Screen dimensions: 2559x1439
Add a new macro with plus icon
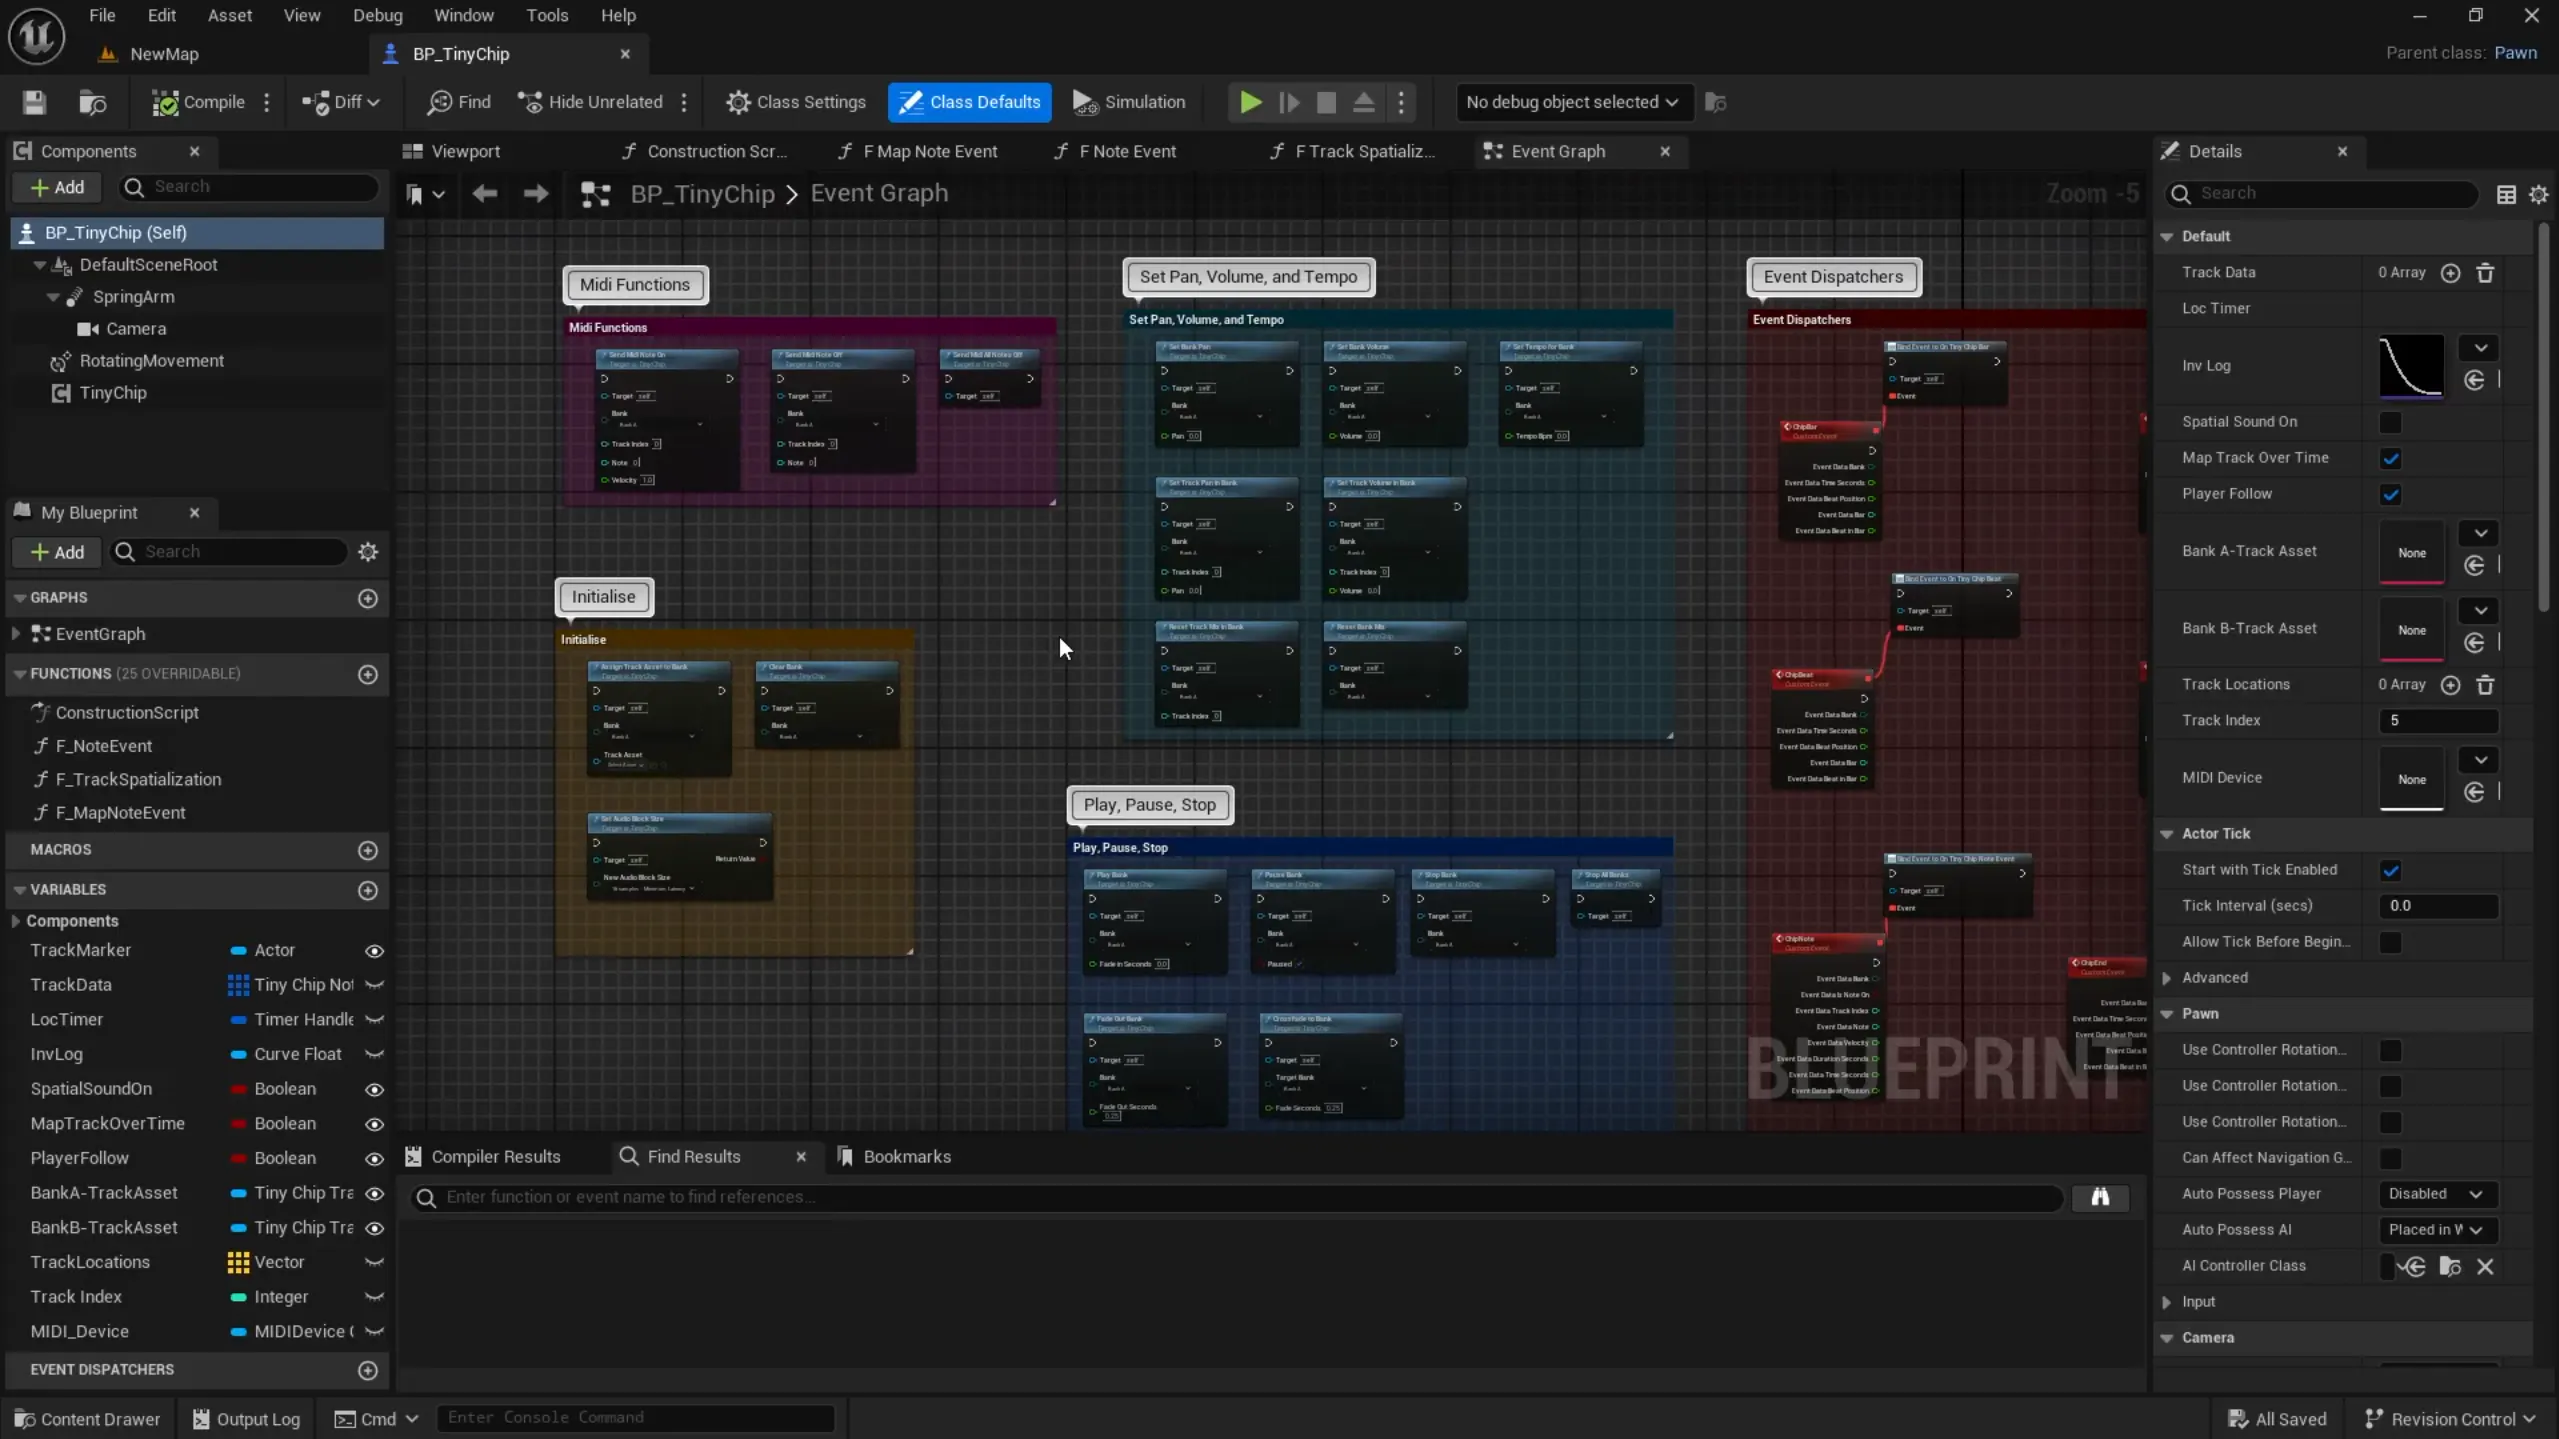coord(368,850)
